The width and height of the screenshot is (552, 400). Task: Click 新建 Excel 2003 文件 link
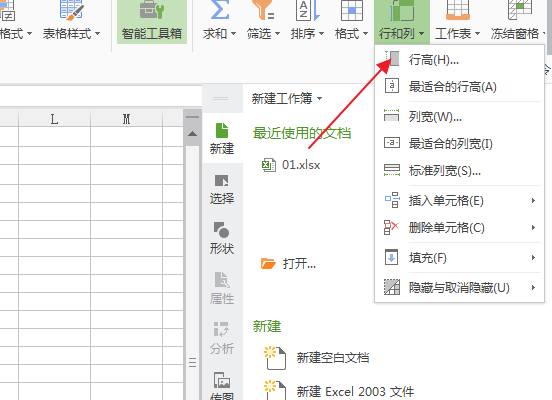point(355,392)
